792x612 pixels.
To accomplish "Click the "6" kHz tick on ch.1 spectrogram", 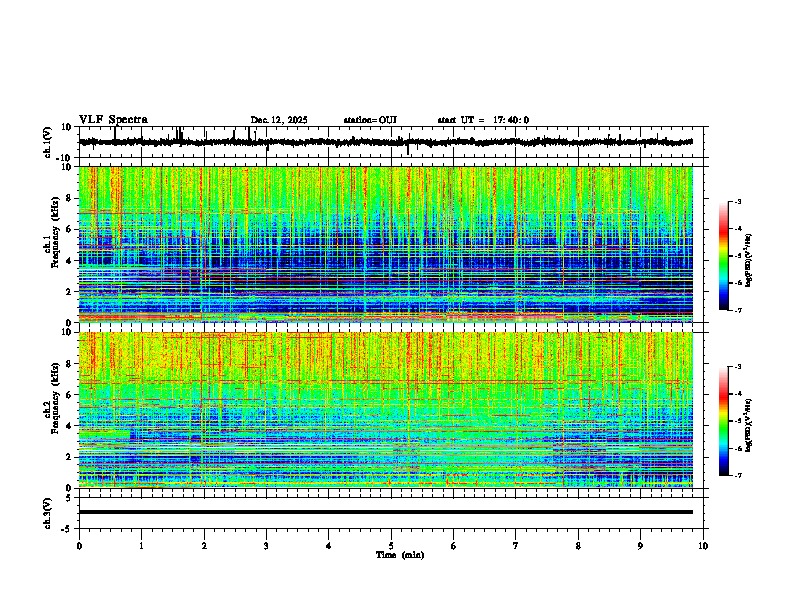I will 70,229.
